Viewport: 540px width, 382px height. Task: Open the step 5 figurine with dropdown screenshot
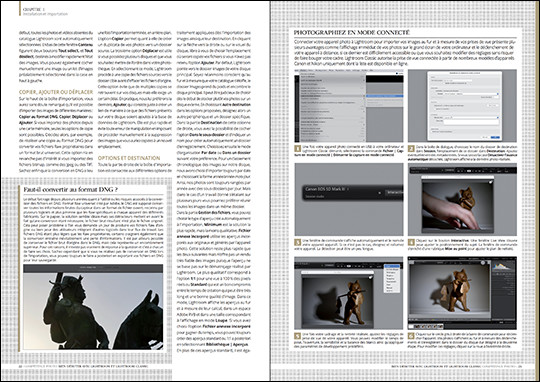click(349, 293)
